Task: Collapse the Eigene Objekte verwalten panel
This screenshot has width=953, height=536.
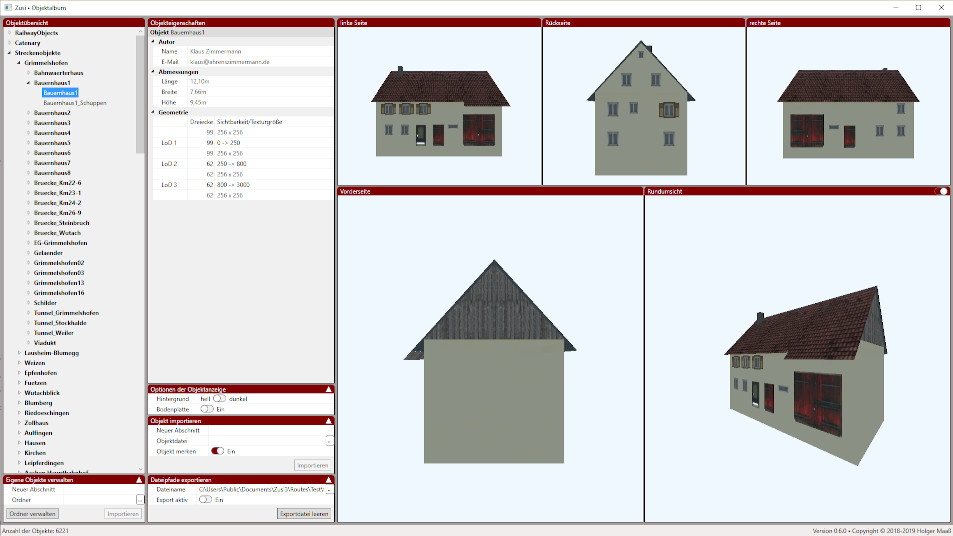Action: pos(138,480)
